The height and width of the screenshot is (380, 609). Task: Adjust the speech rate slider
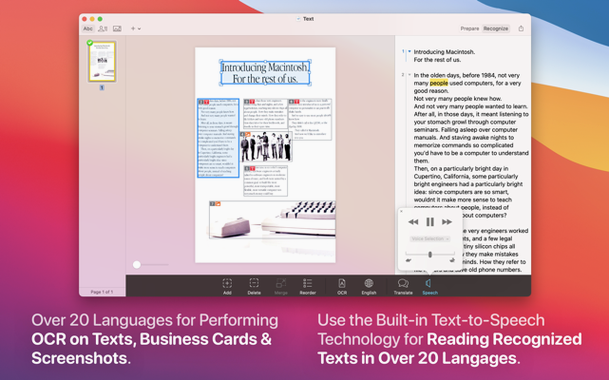(430, 254)
